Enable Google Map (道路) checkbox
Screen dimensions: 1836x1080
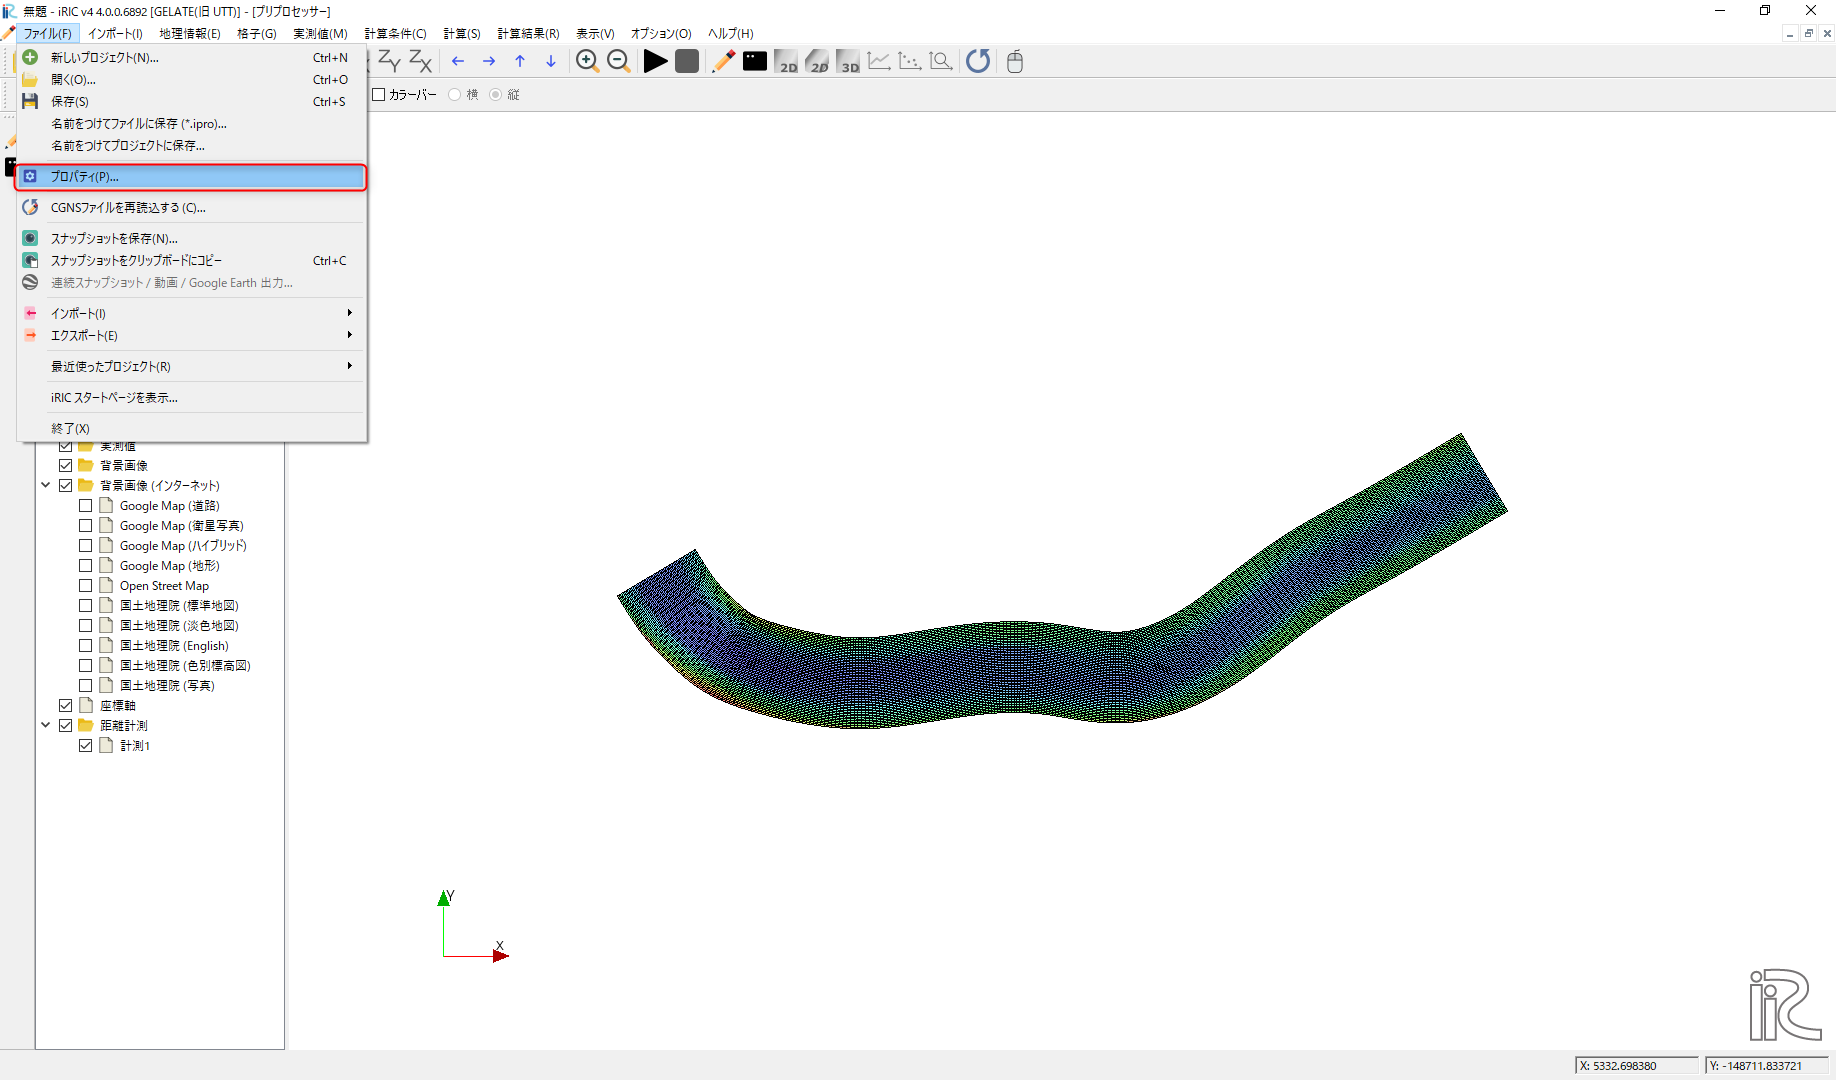(85, 505)
